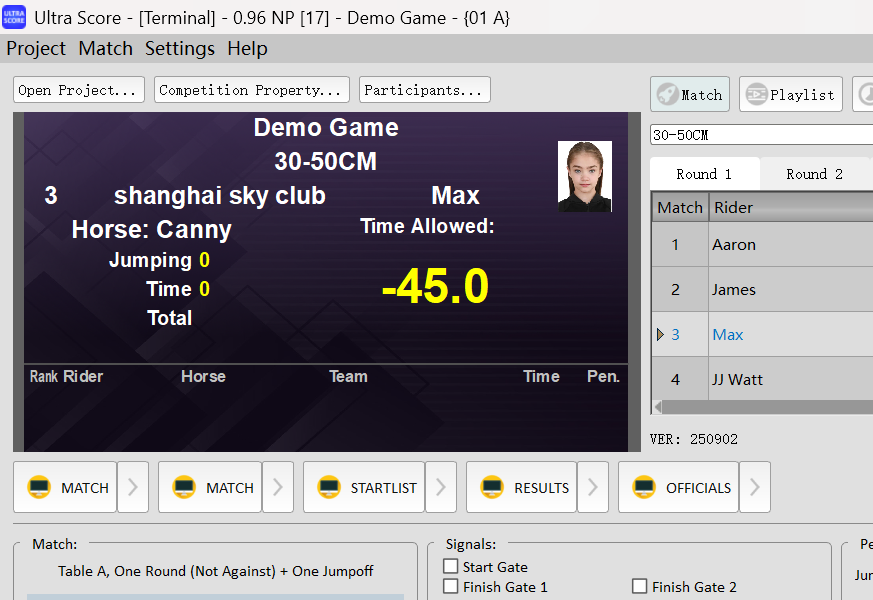Click the current-row arrow marker beside match 3
The image size is (873, 600).
click(660, 335)
